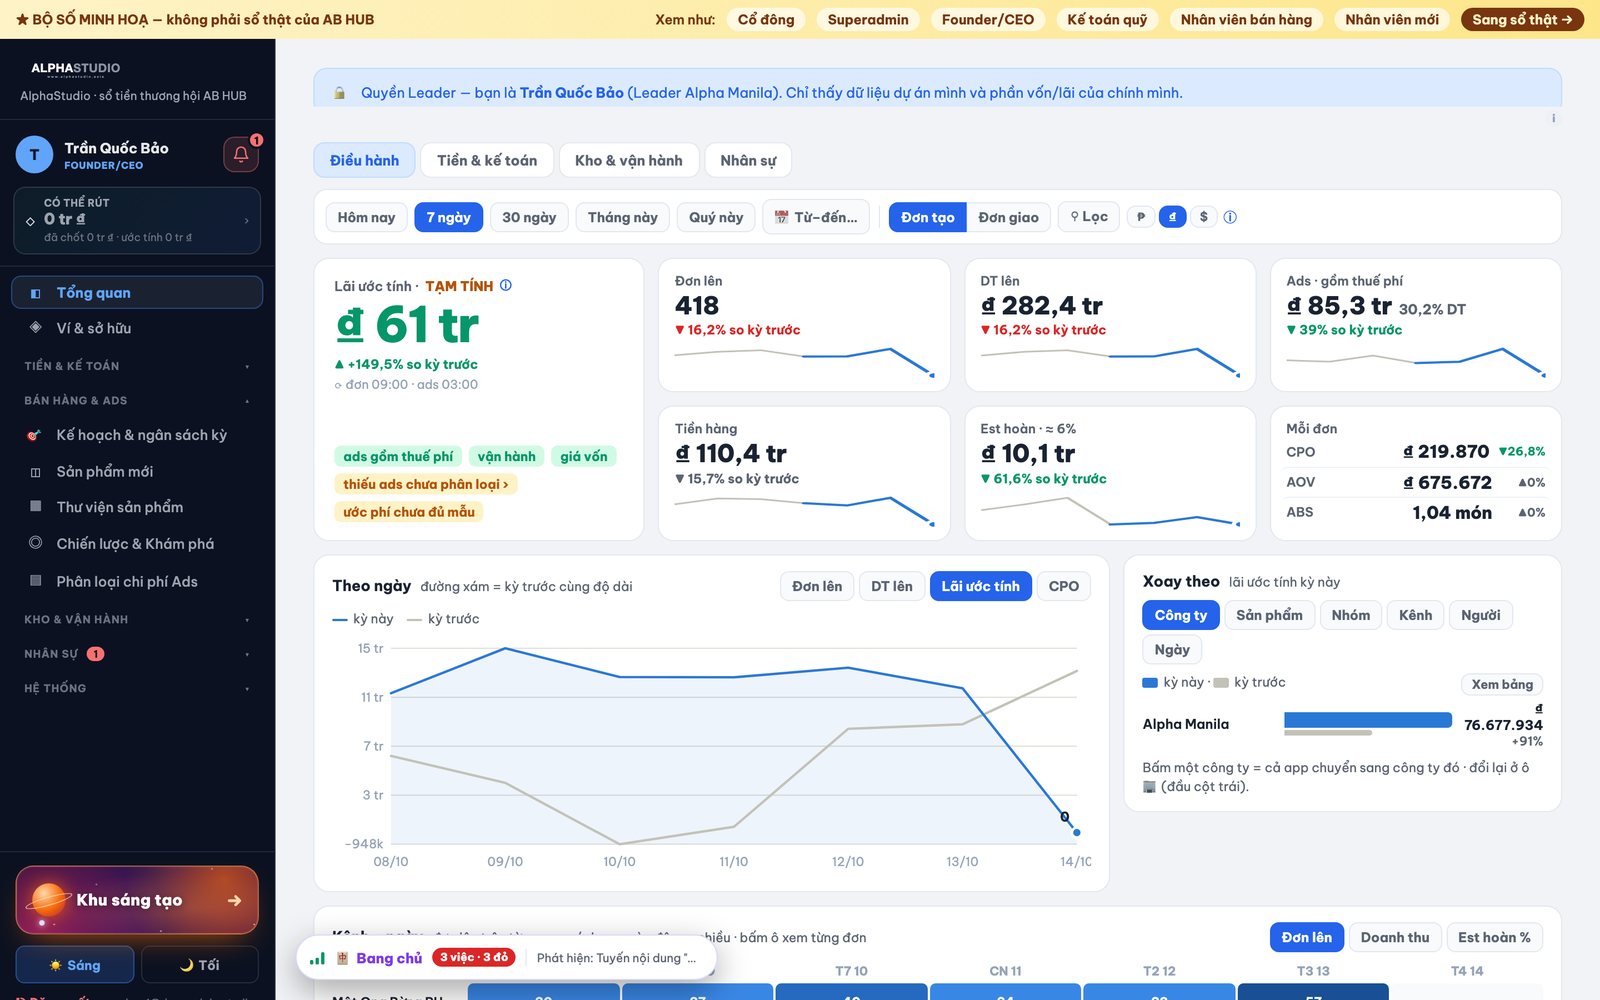Click the NHÂN SỰ red badge

[x=95, y=654]
